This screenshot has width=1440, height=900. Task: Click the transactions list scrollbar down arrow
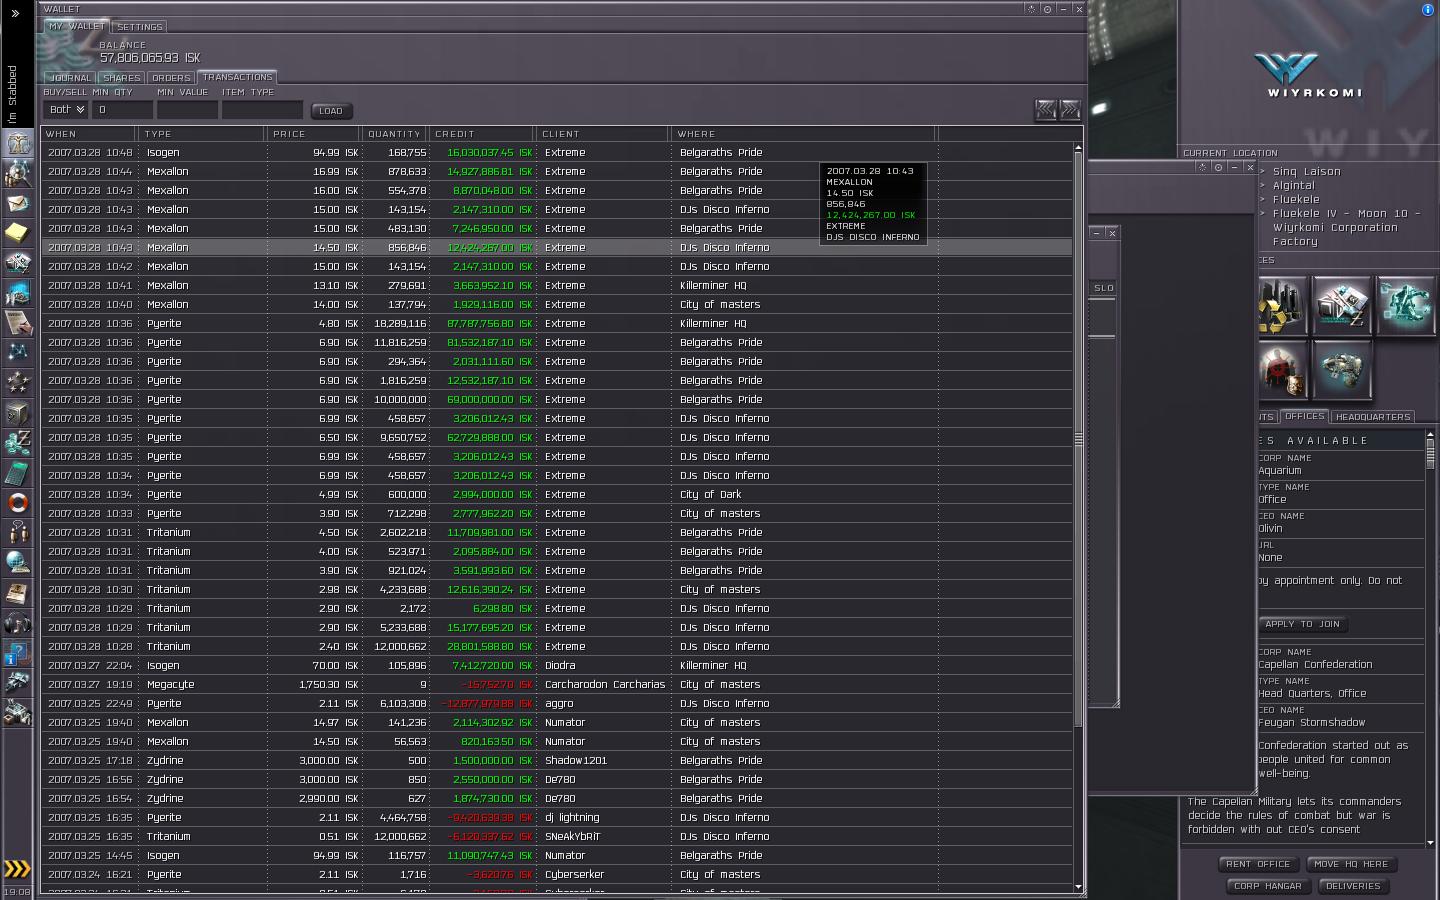(1078, 887)
